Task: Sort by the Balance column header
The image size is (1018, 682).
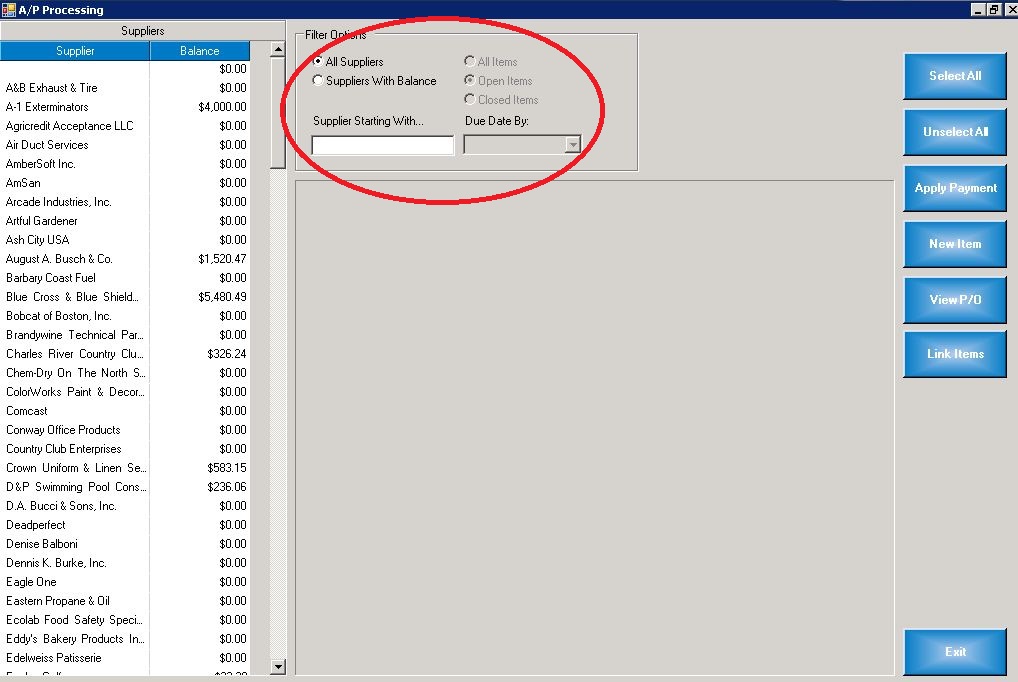Action: tap(199, 51)
